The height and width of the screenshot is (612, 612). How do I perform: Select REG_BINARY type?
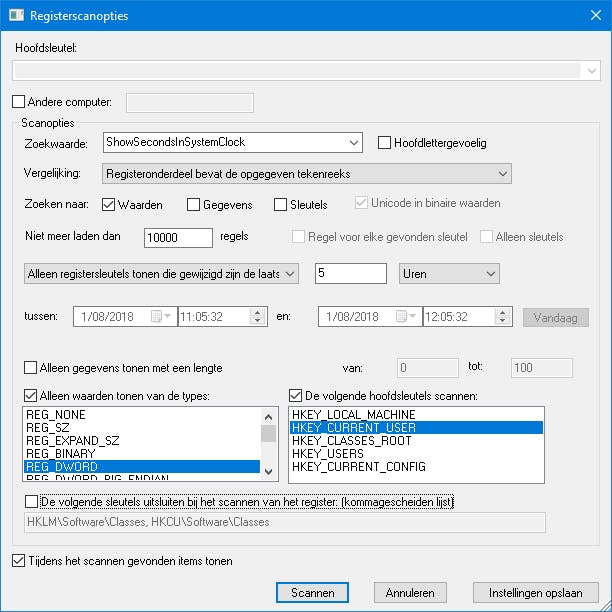click(142, 454)
